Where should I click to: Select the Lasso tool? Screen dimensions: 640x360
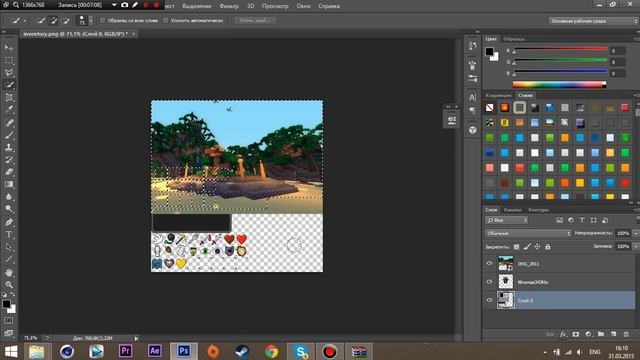coord(9,73)
